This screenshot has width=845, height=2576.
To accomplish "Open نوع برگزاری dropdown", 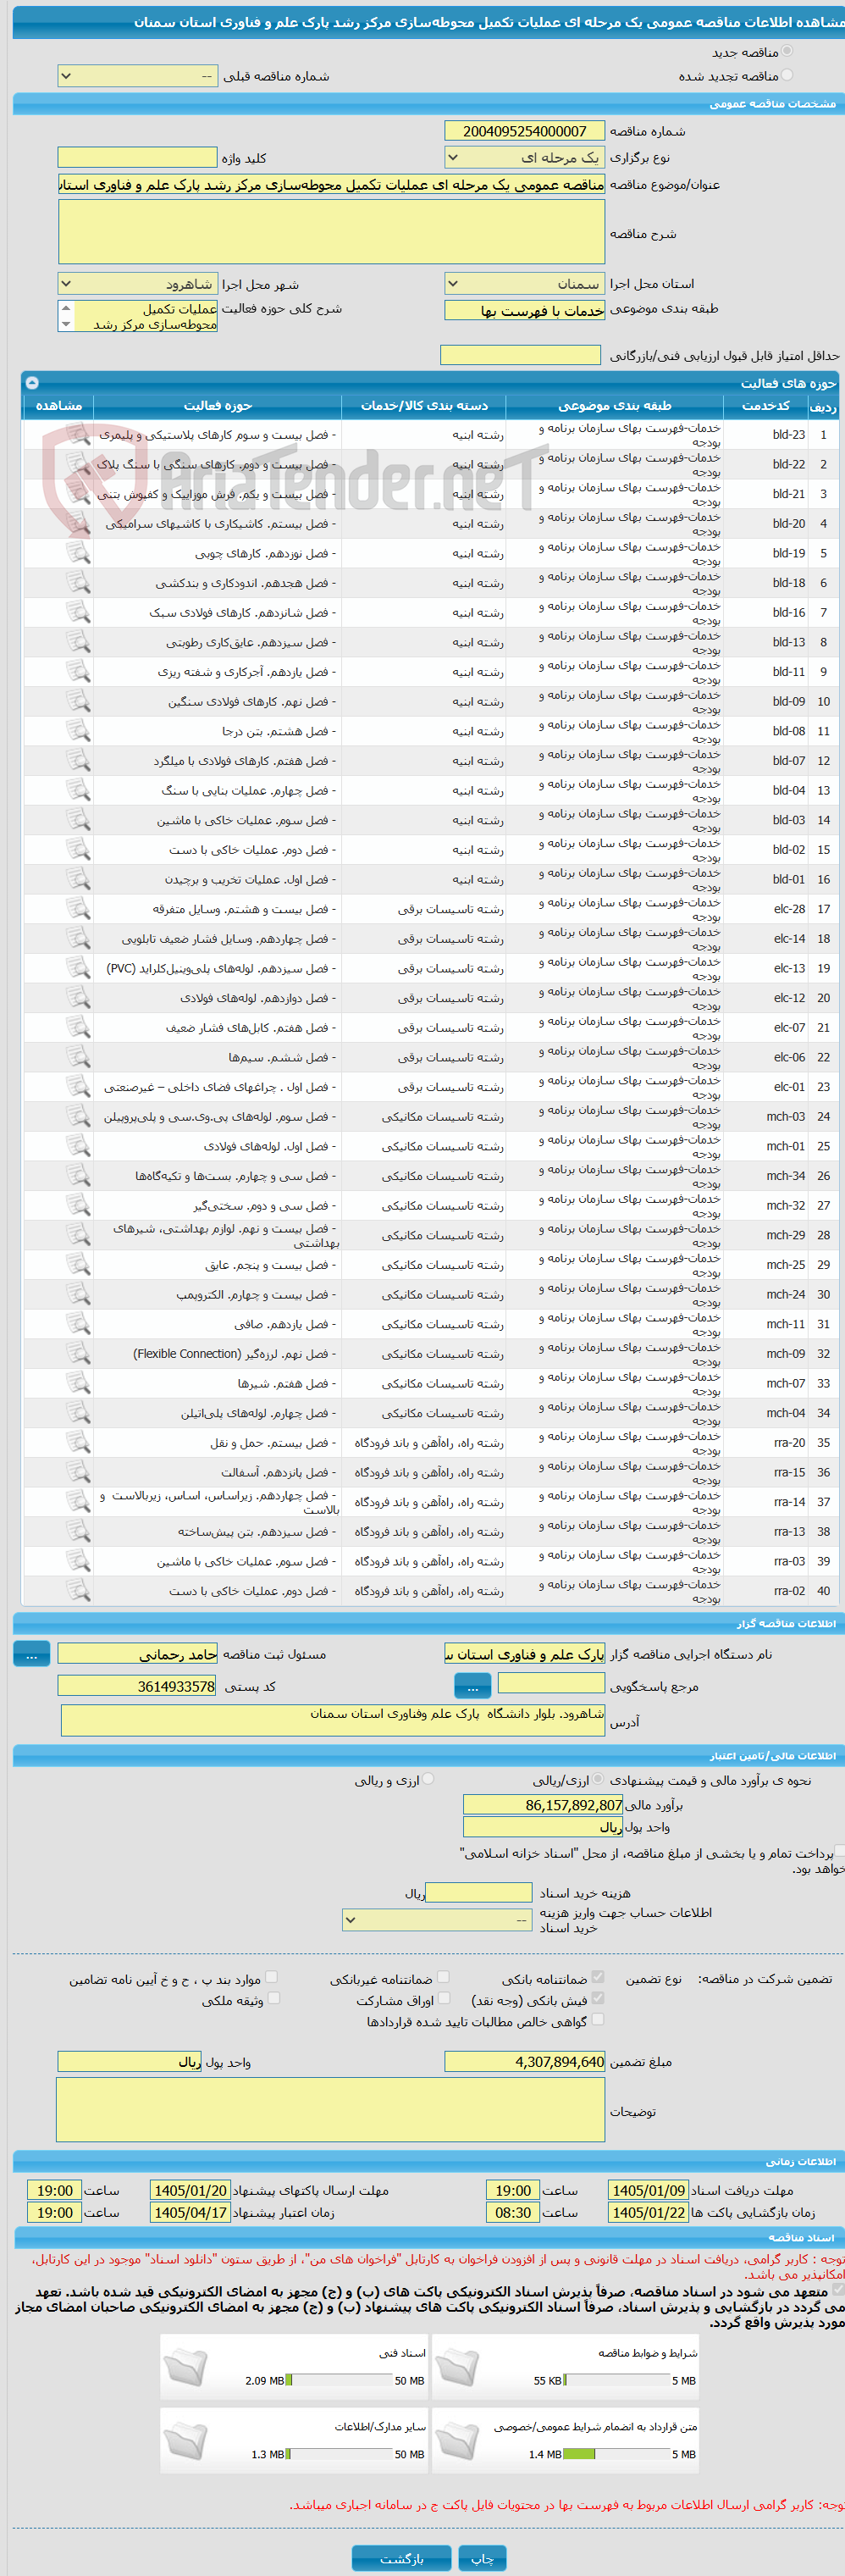I will point(524,157).
